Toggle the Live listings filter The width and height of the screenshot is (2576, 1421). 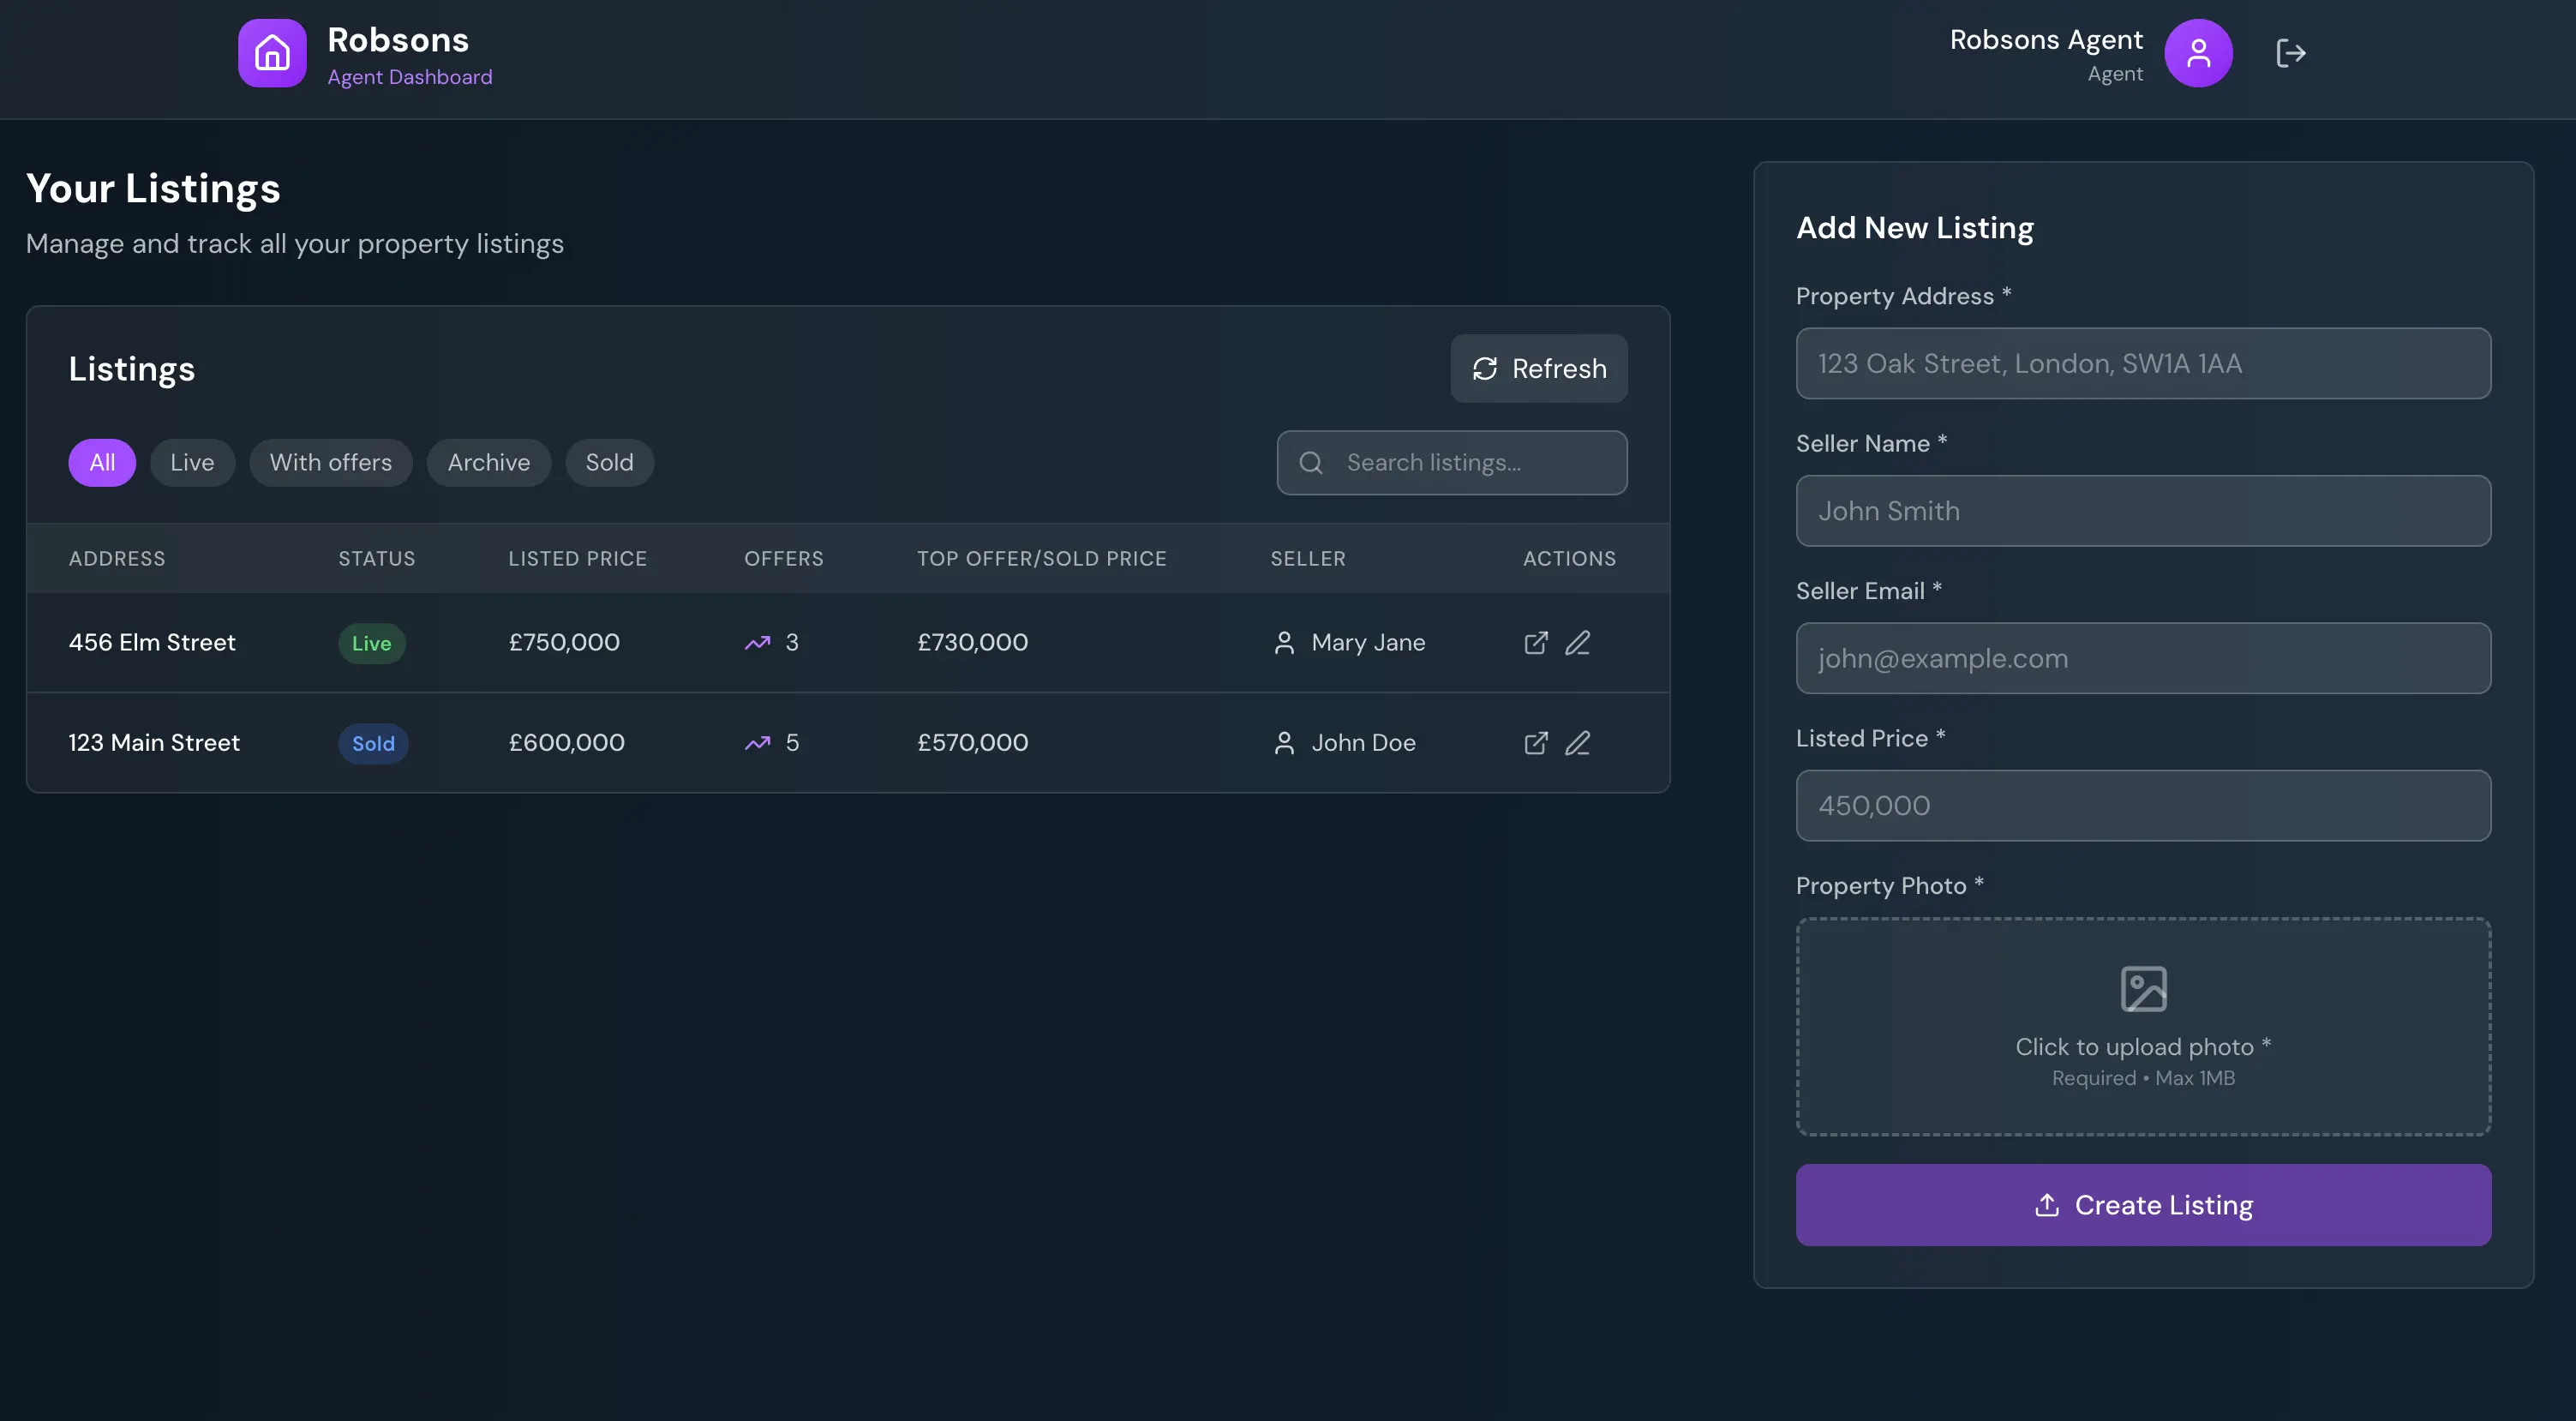(x=192, y=462)
